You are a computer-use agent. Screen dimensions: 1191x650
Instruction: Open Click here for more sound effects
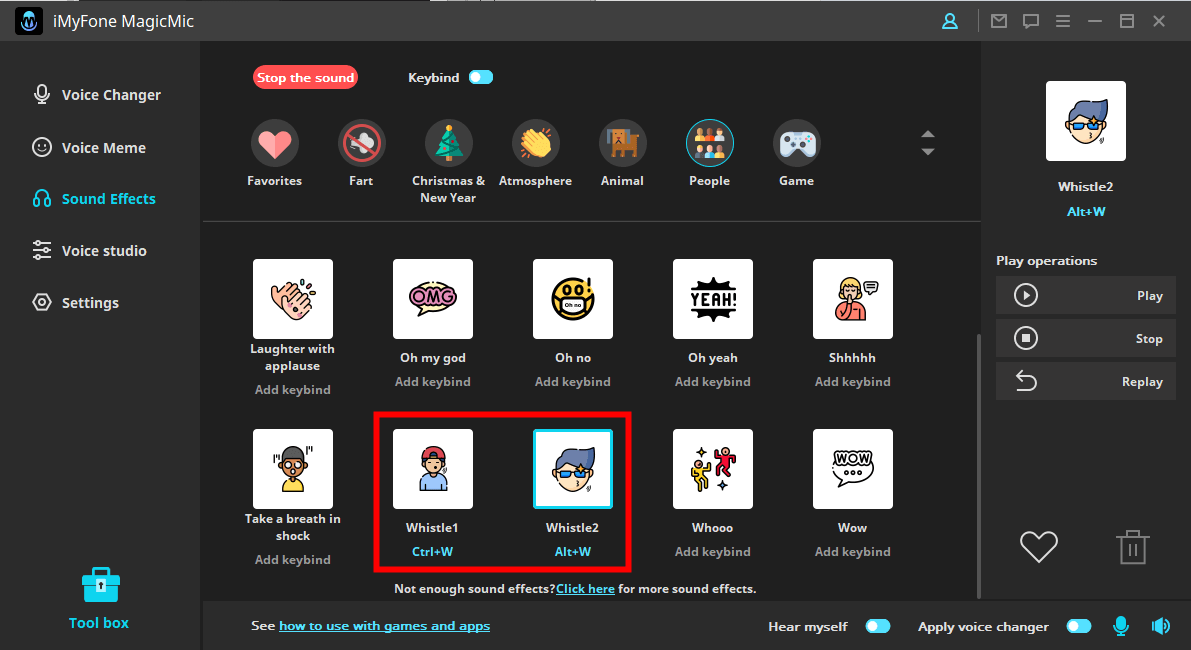click(x=585, y=589)
